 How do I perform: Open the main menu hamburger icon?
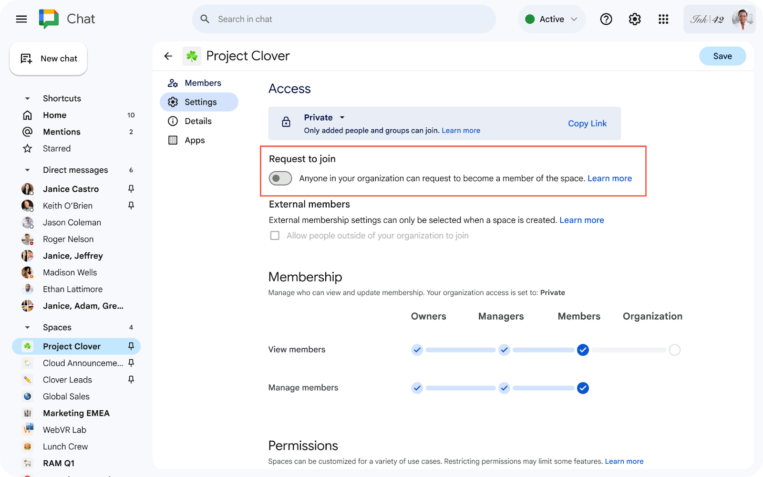coord(21,19)
